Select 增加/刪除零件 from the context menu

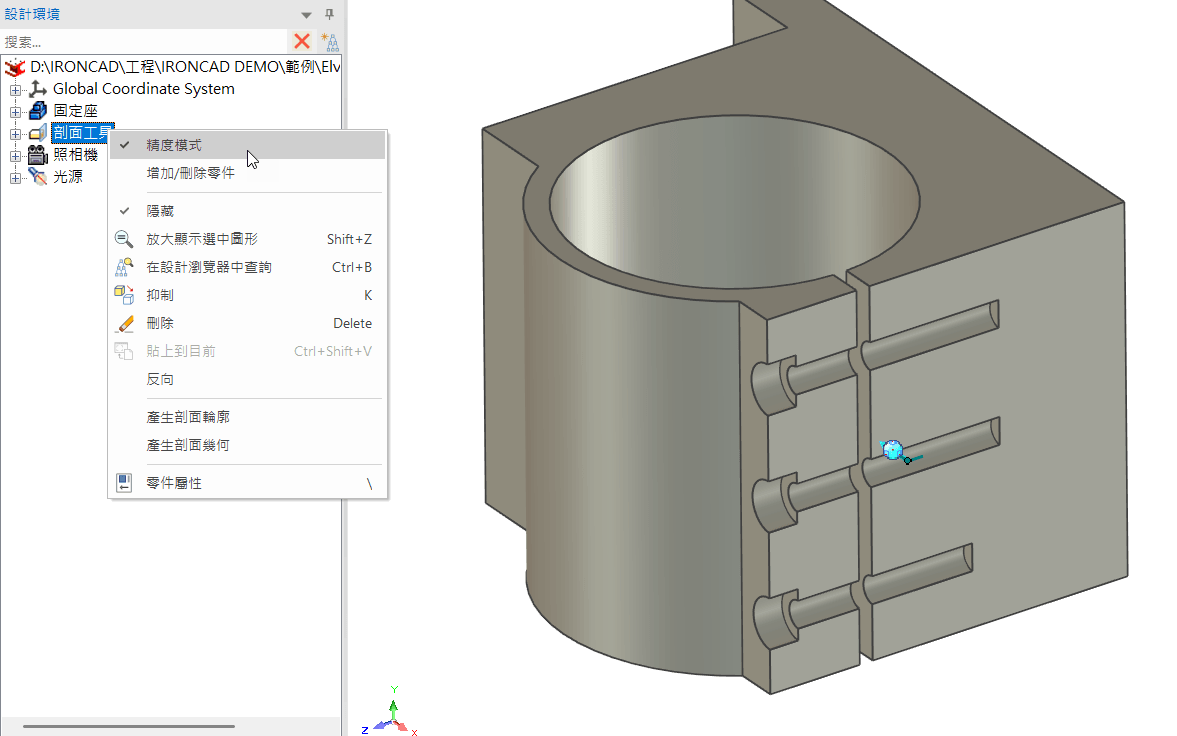(x=189, y=172)
